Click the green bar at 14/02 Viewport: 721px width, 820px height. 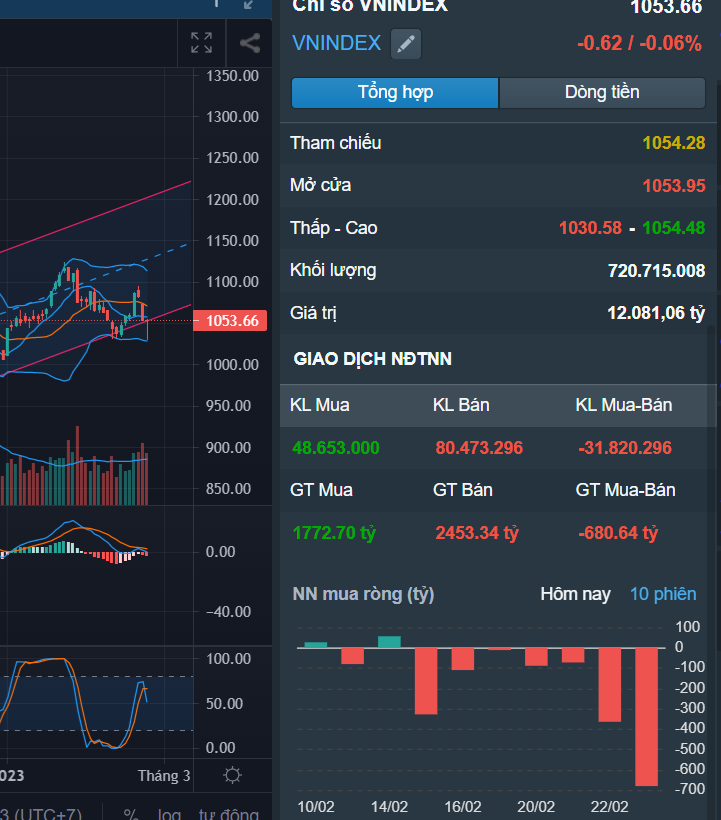(x=389, y=642)
